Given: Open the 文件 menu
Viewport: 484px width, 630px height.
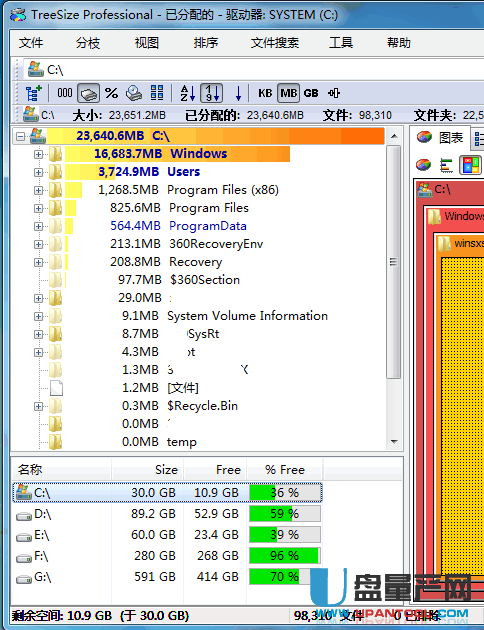Looking at the screenshot, I should coord(31,43).
